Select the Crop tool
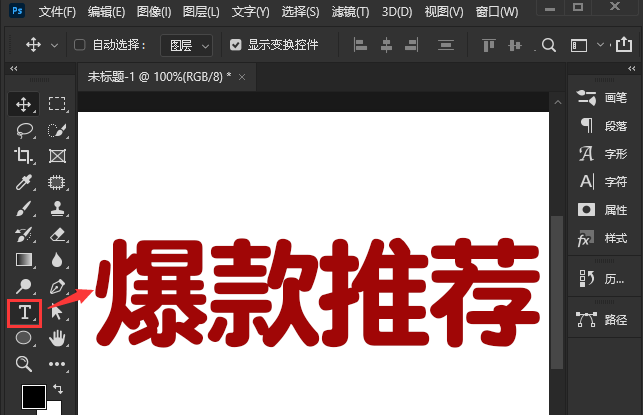This screenshot has width=643, height=415. tap(24, 156)
